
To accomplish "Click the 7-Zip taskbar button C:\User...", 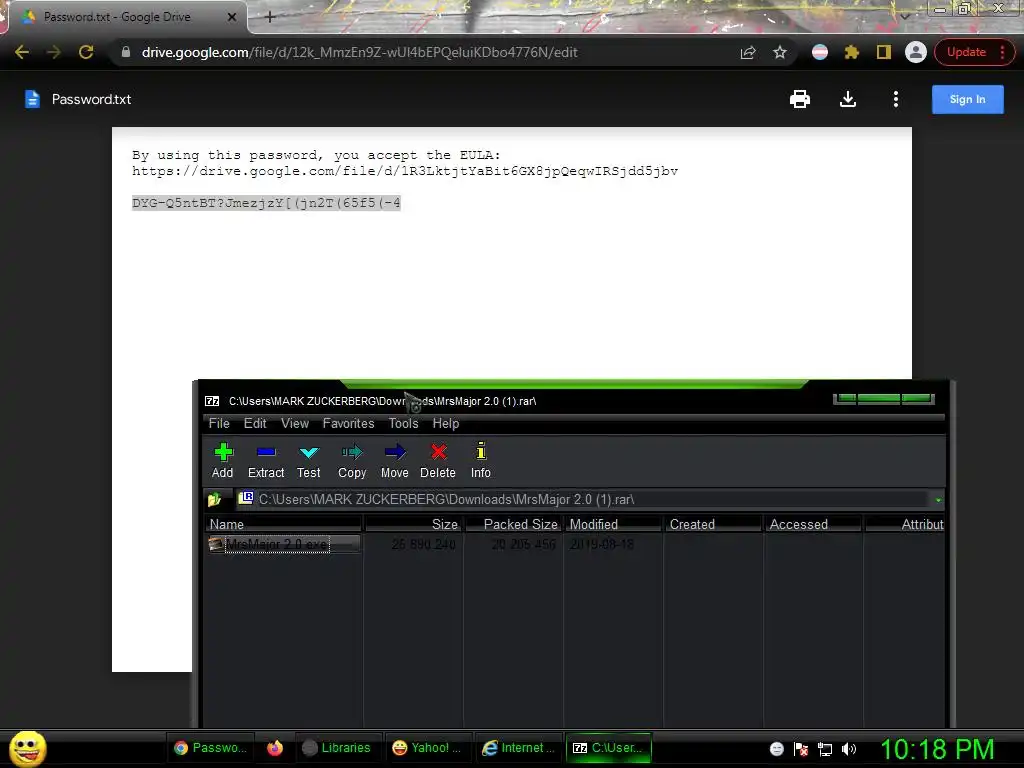I will point(608,748).
